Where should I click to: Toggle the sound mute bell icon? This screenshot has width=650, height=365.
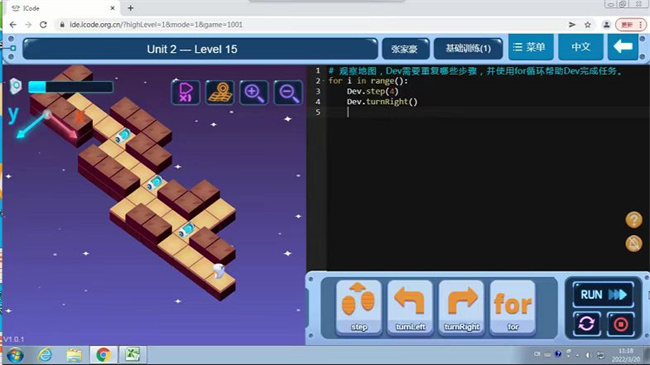pos(633,243)
